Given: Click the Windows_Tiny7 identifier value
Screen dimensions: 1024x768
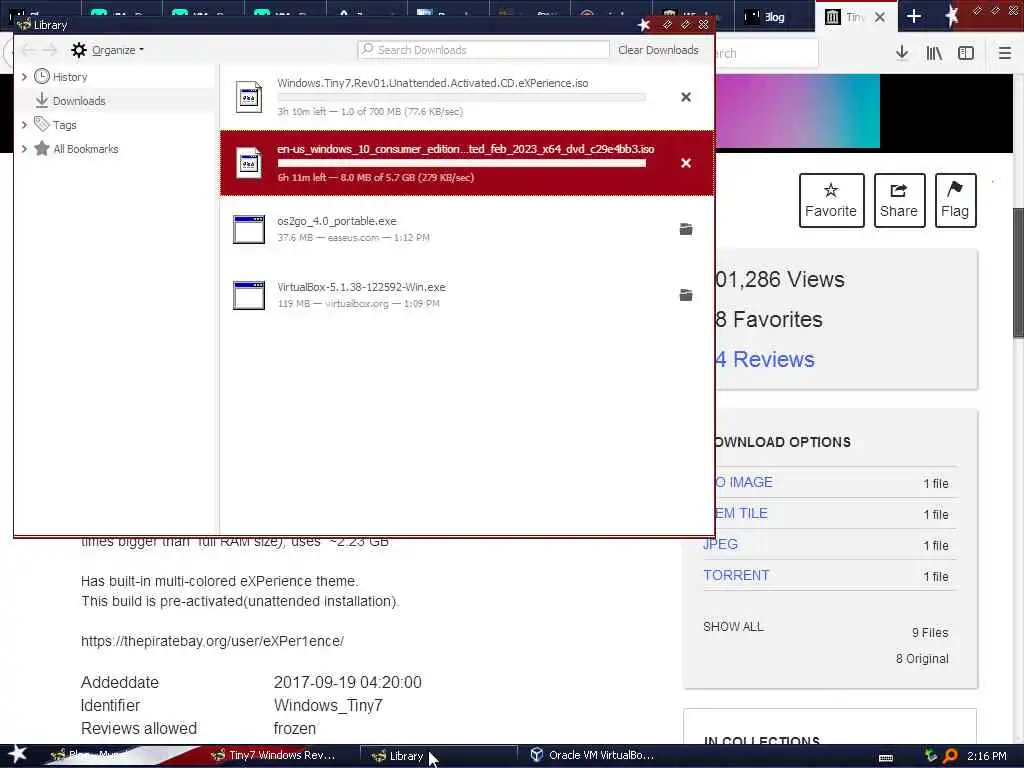Looking at the screenshot, I should (328, 705).
